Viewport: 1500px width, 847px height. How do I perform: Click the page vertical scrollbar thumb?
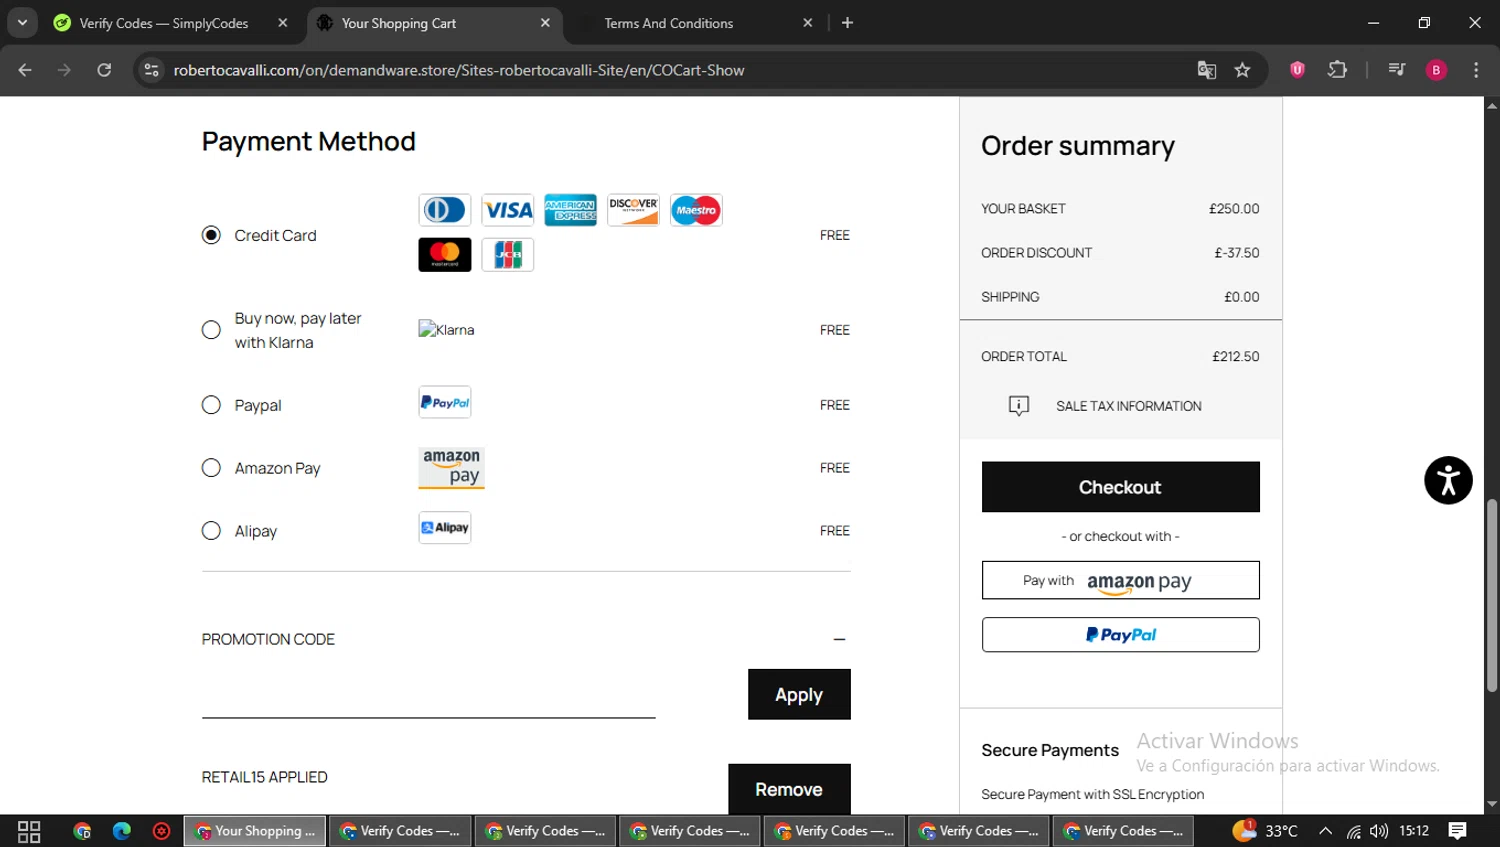click(1492, 594)
